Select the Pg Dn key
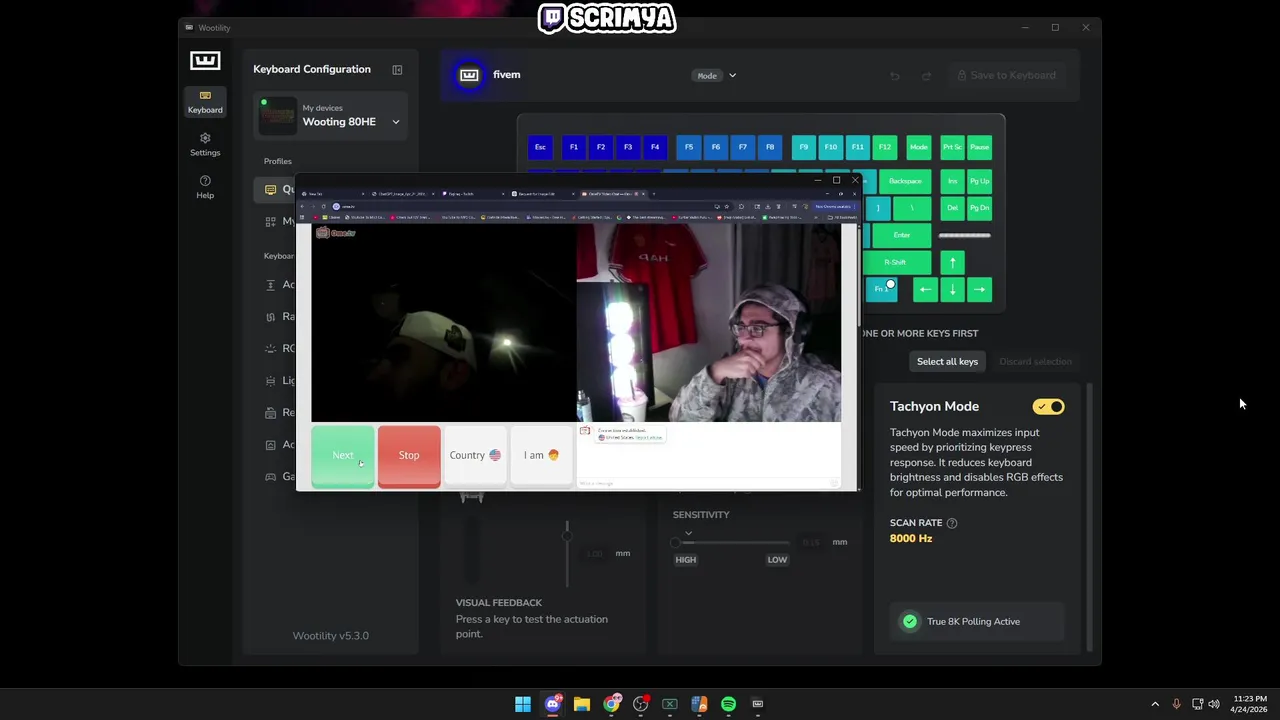Image resolution: width=1280 pixels, height=720 pixels. click(980, 208)
